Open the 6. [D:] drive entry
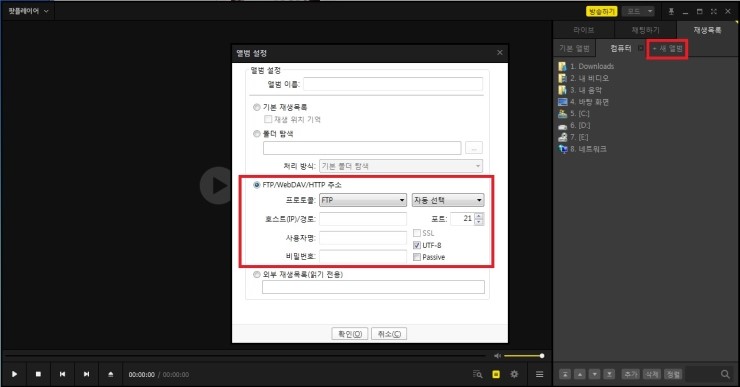Viewport: 740px width, 387px height. pos(574,125)
